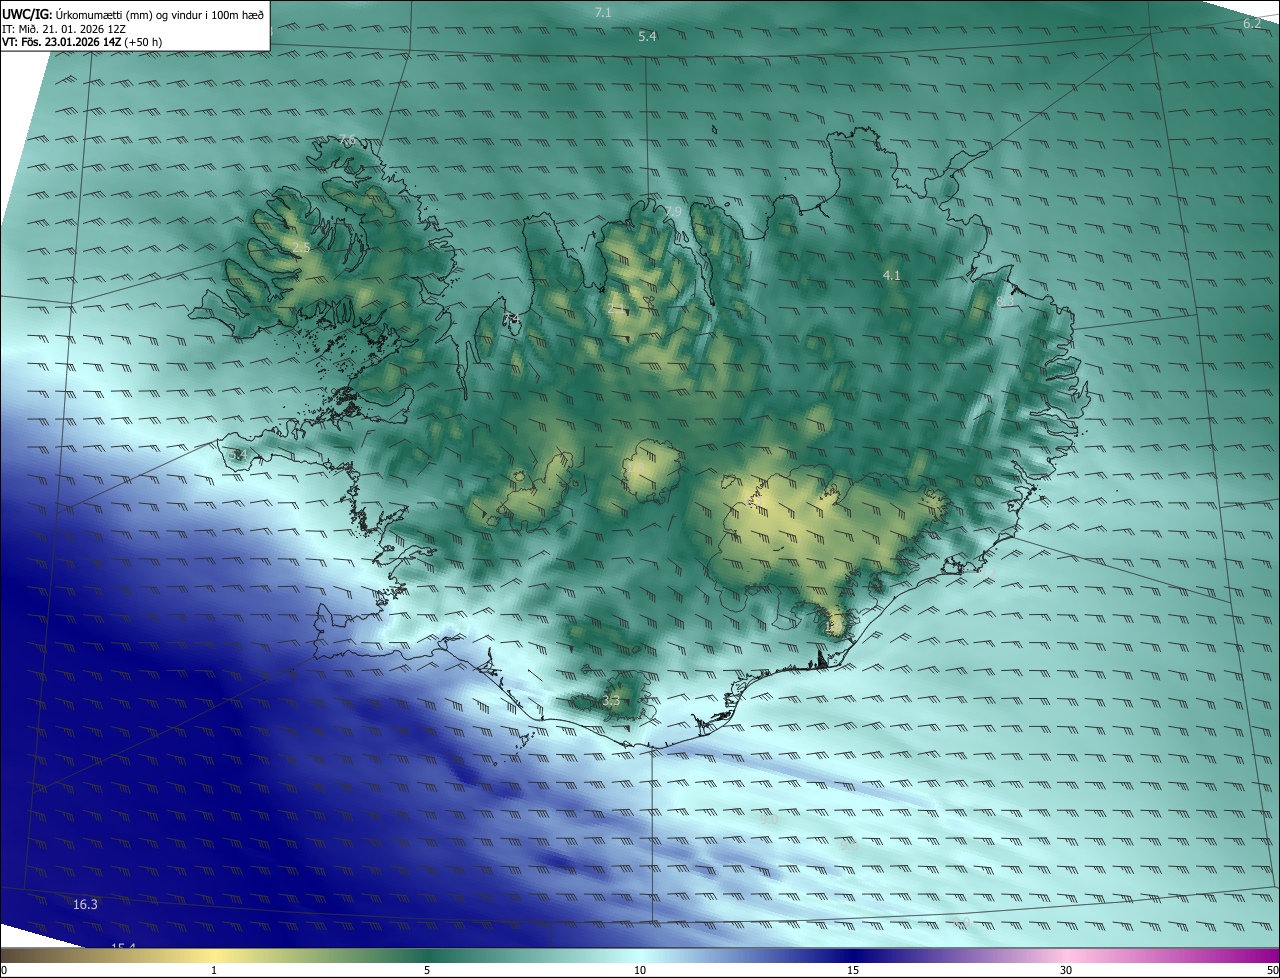Click the colour scale label 1

[214, 970]
